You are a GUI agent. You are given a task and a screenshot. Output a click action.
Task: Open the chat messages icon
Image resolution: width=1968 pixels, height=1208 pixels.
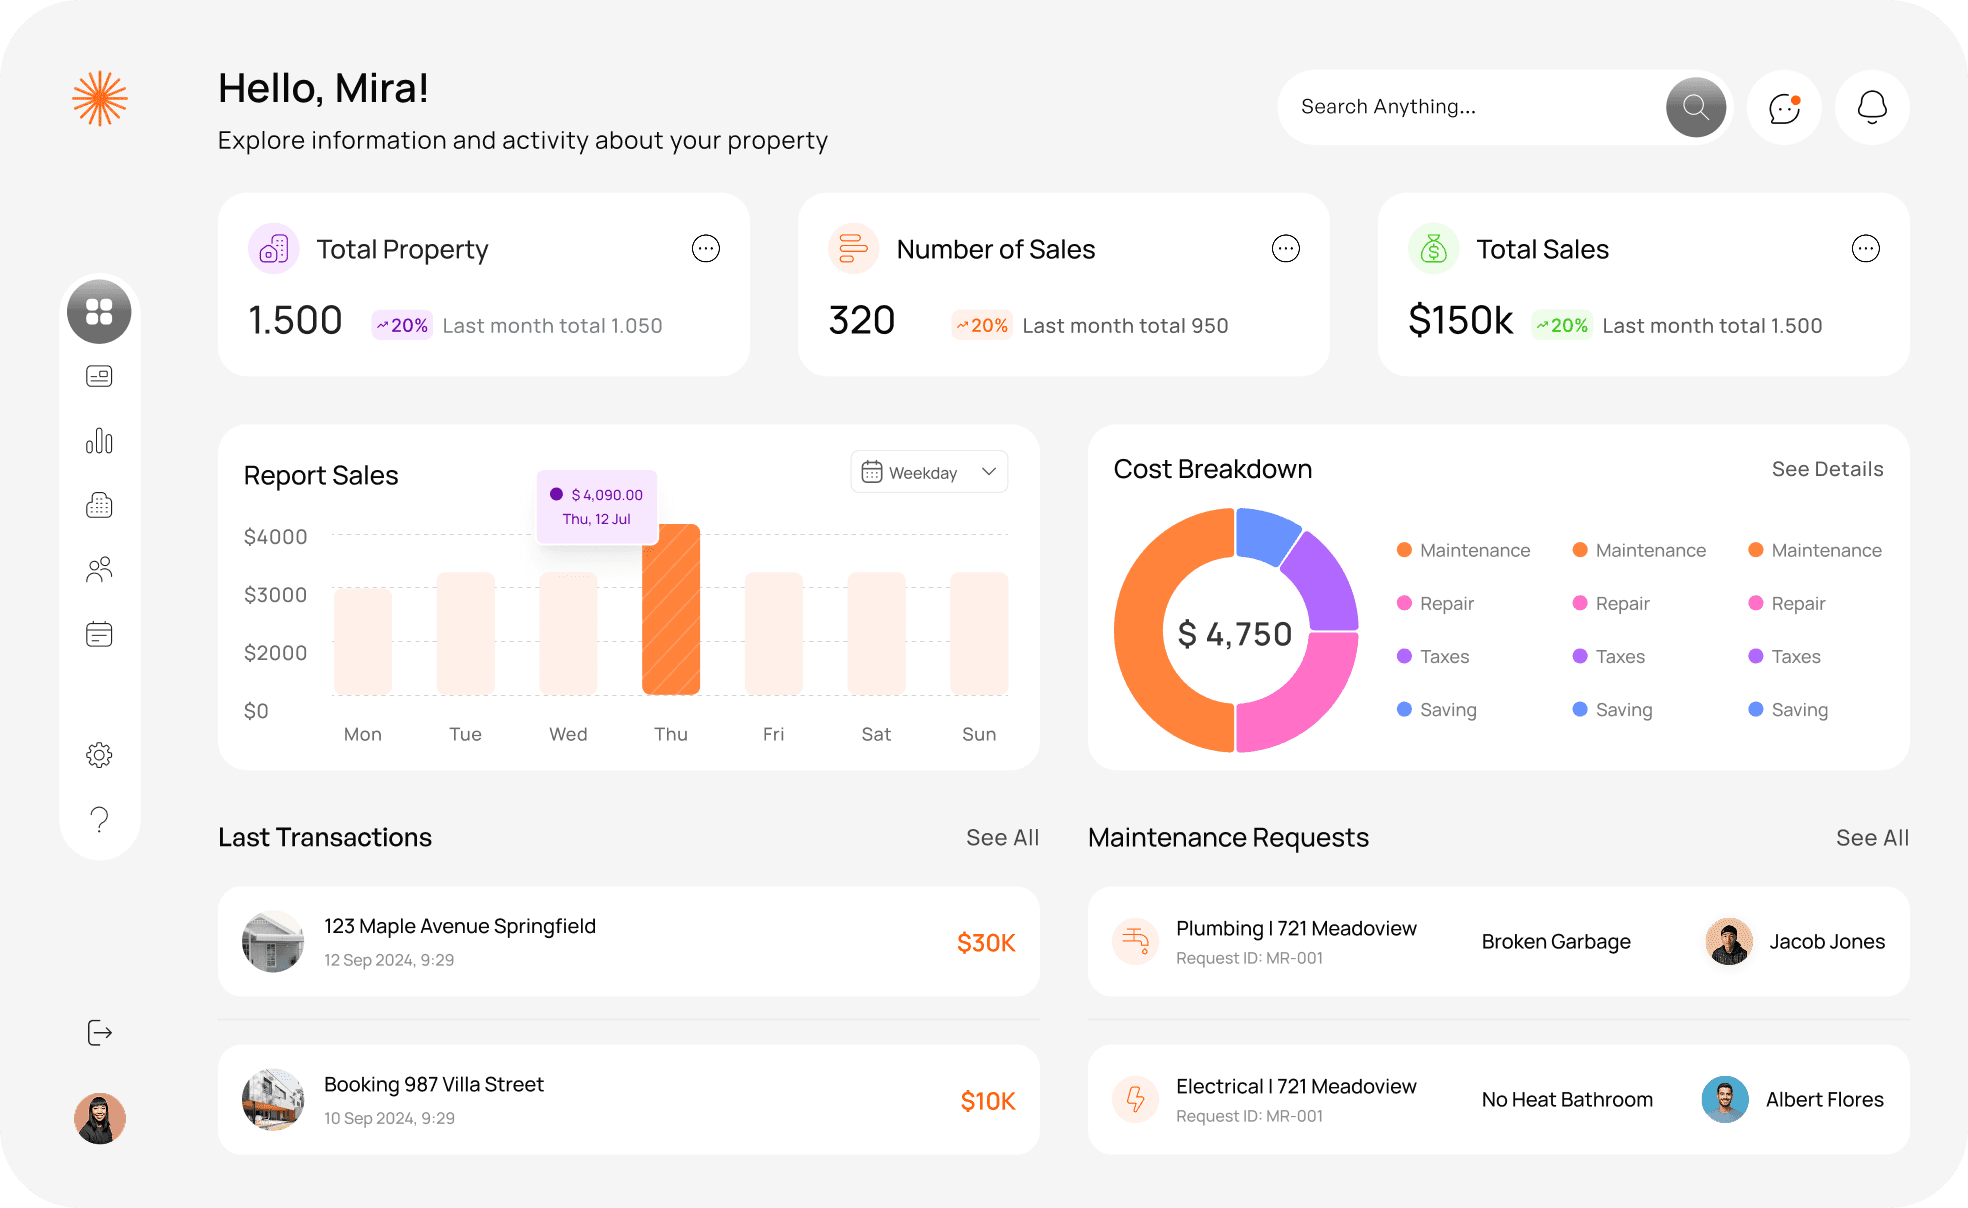1784,107
